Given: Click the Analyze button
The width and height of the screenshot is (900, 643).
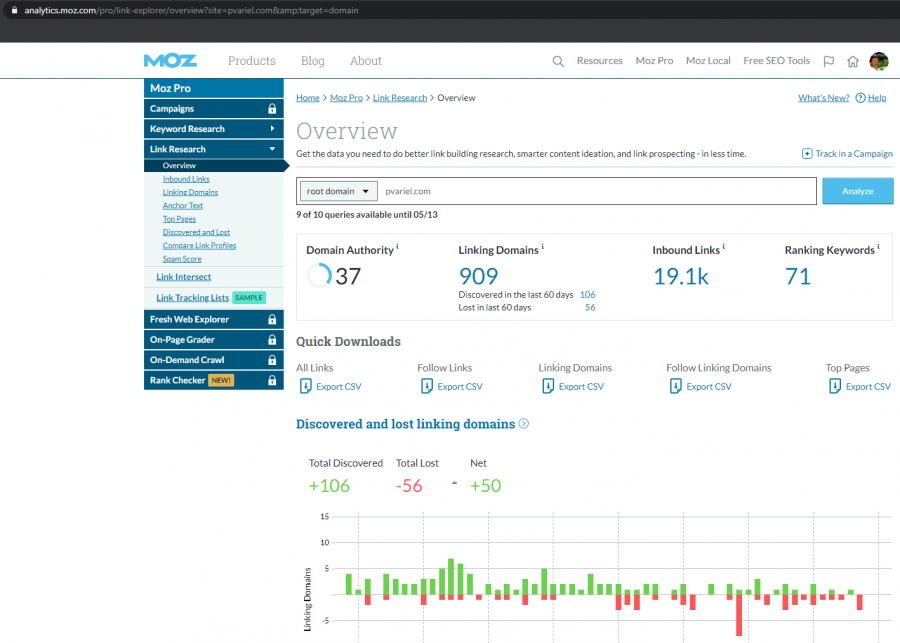Looking at the screenshot, I should (858, 191).
